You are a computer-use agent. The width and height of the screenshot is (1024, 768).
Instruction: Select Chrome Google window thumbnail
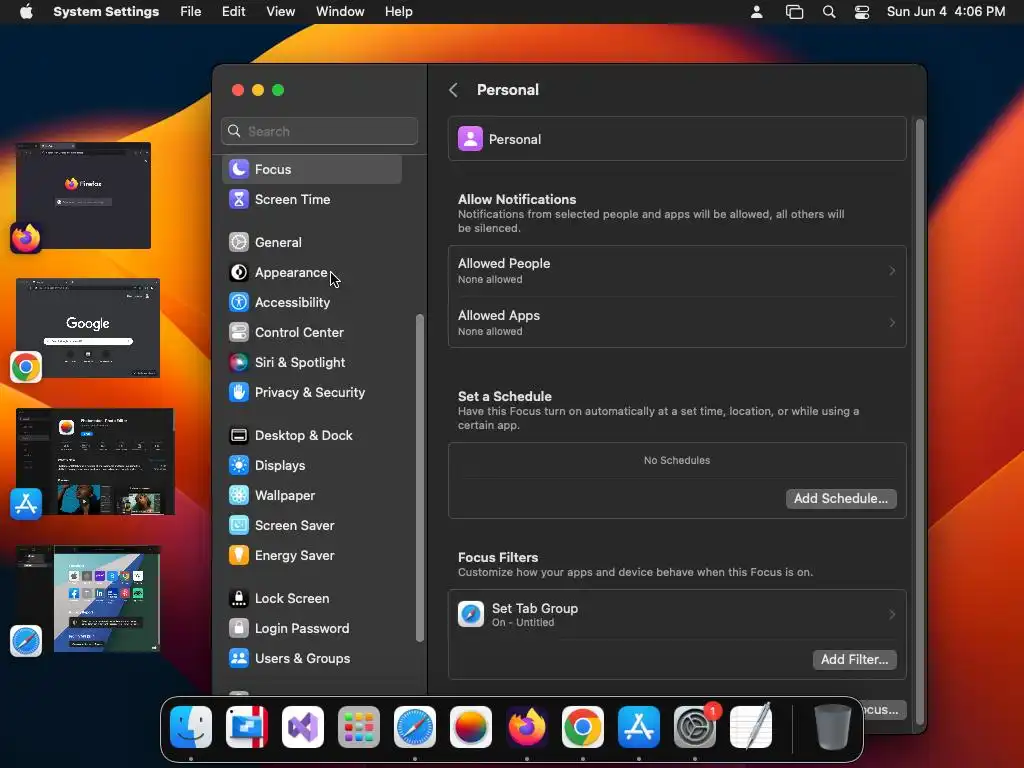point(88,328)
